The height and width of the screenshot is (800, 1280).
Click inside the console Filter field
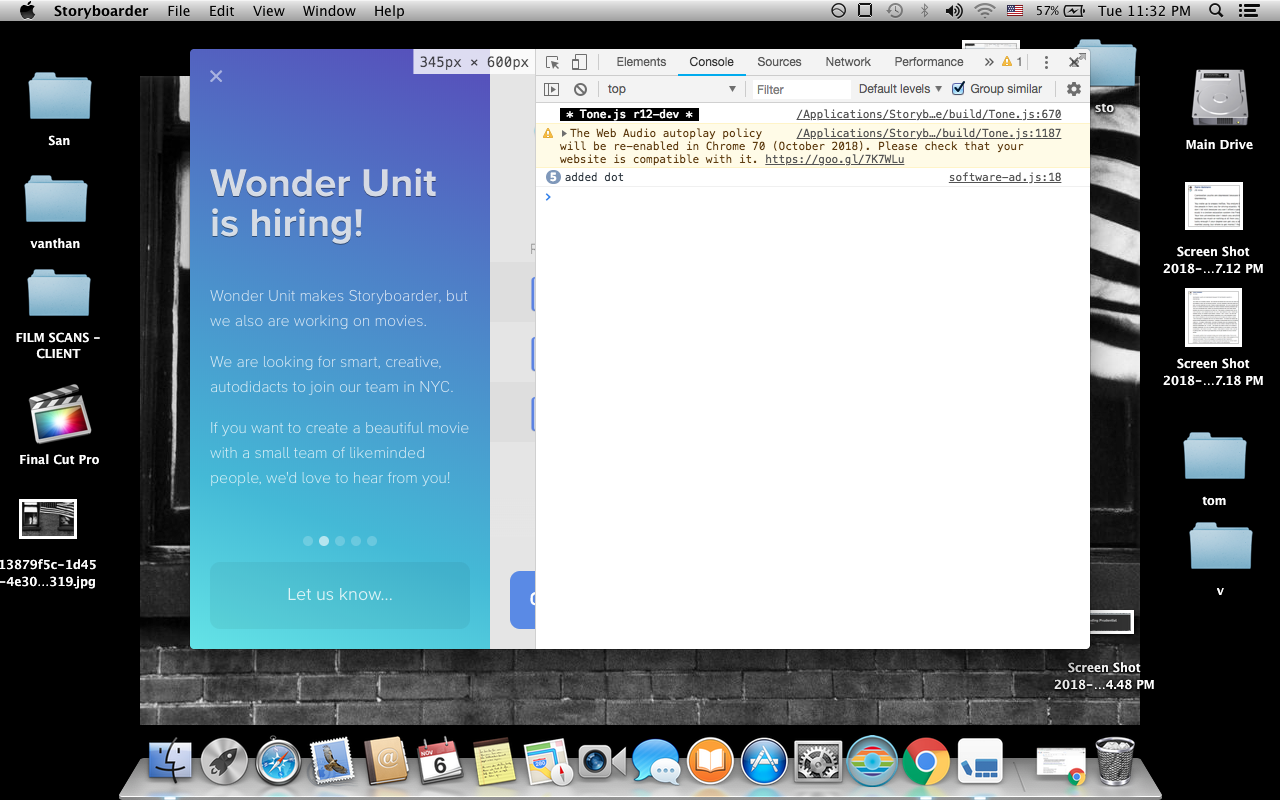799,89
